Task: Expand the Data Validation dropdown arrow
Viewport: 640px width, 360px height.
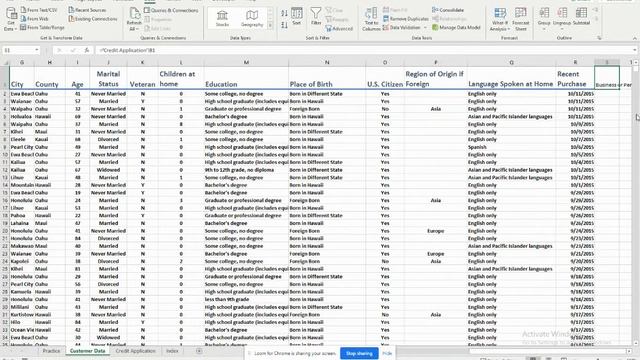Action: [x=425, y=27]
